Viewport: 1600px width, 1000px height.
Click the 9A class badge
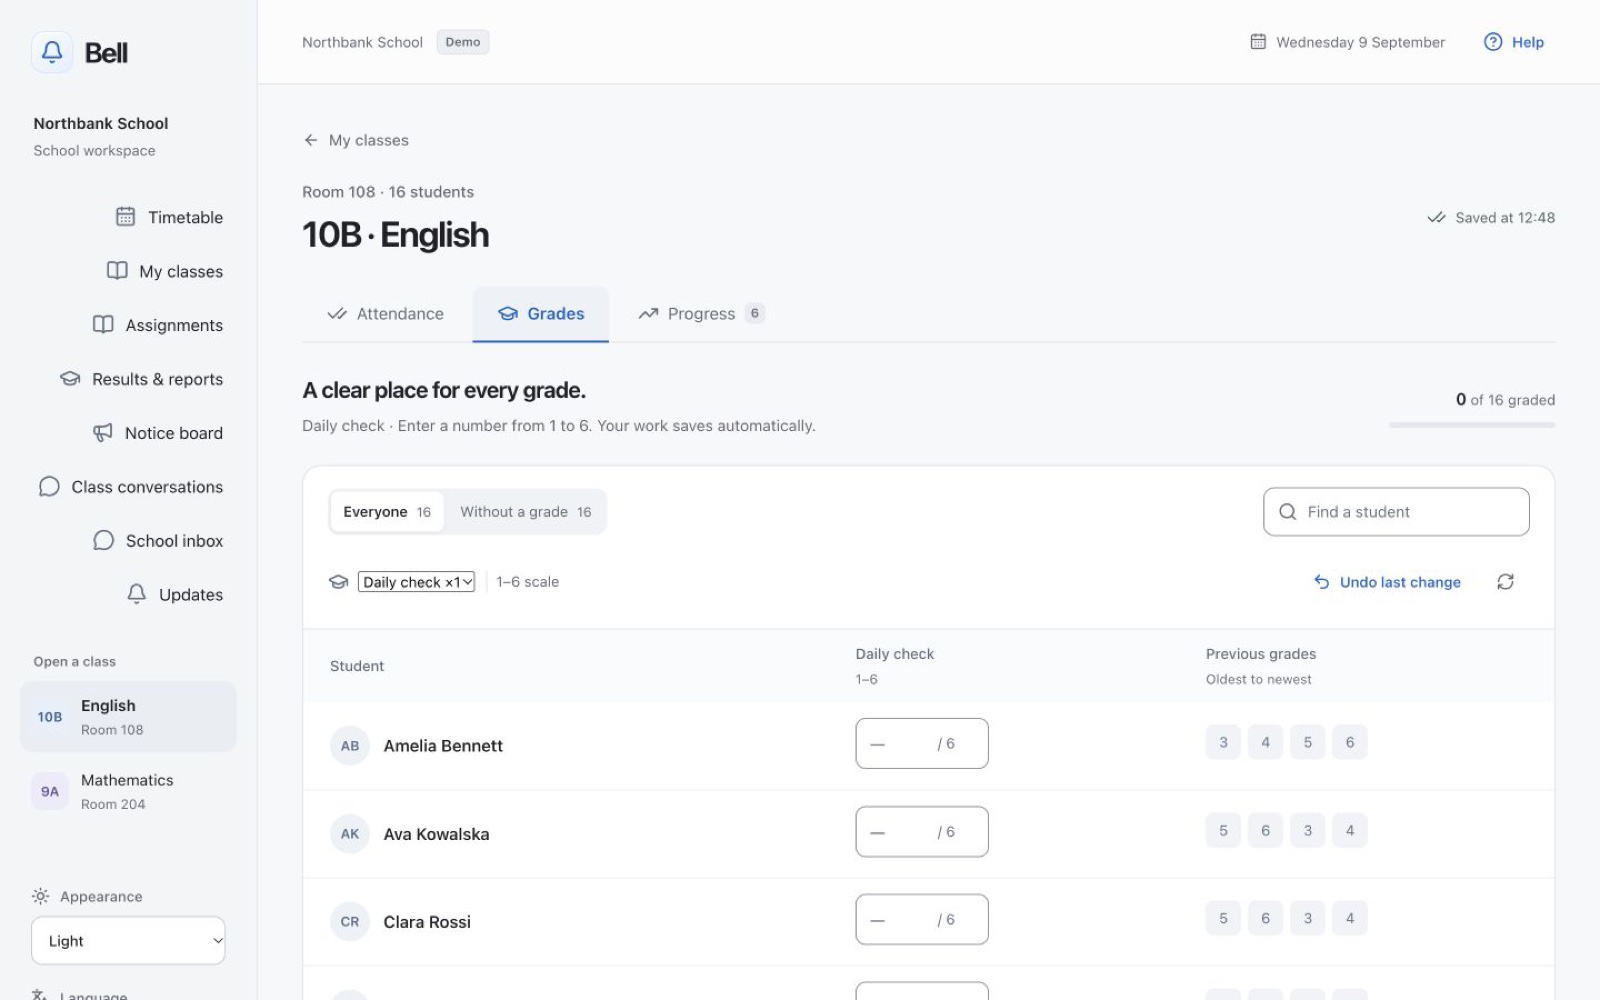(50, 791)
